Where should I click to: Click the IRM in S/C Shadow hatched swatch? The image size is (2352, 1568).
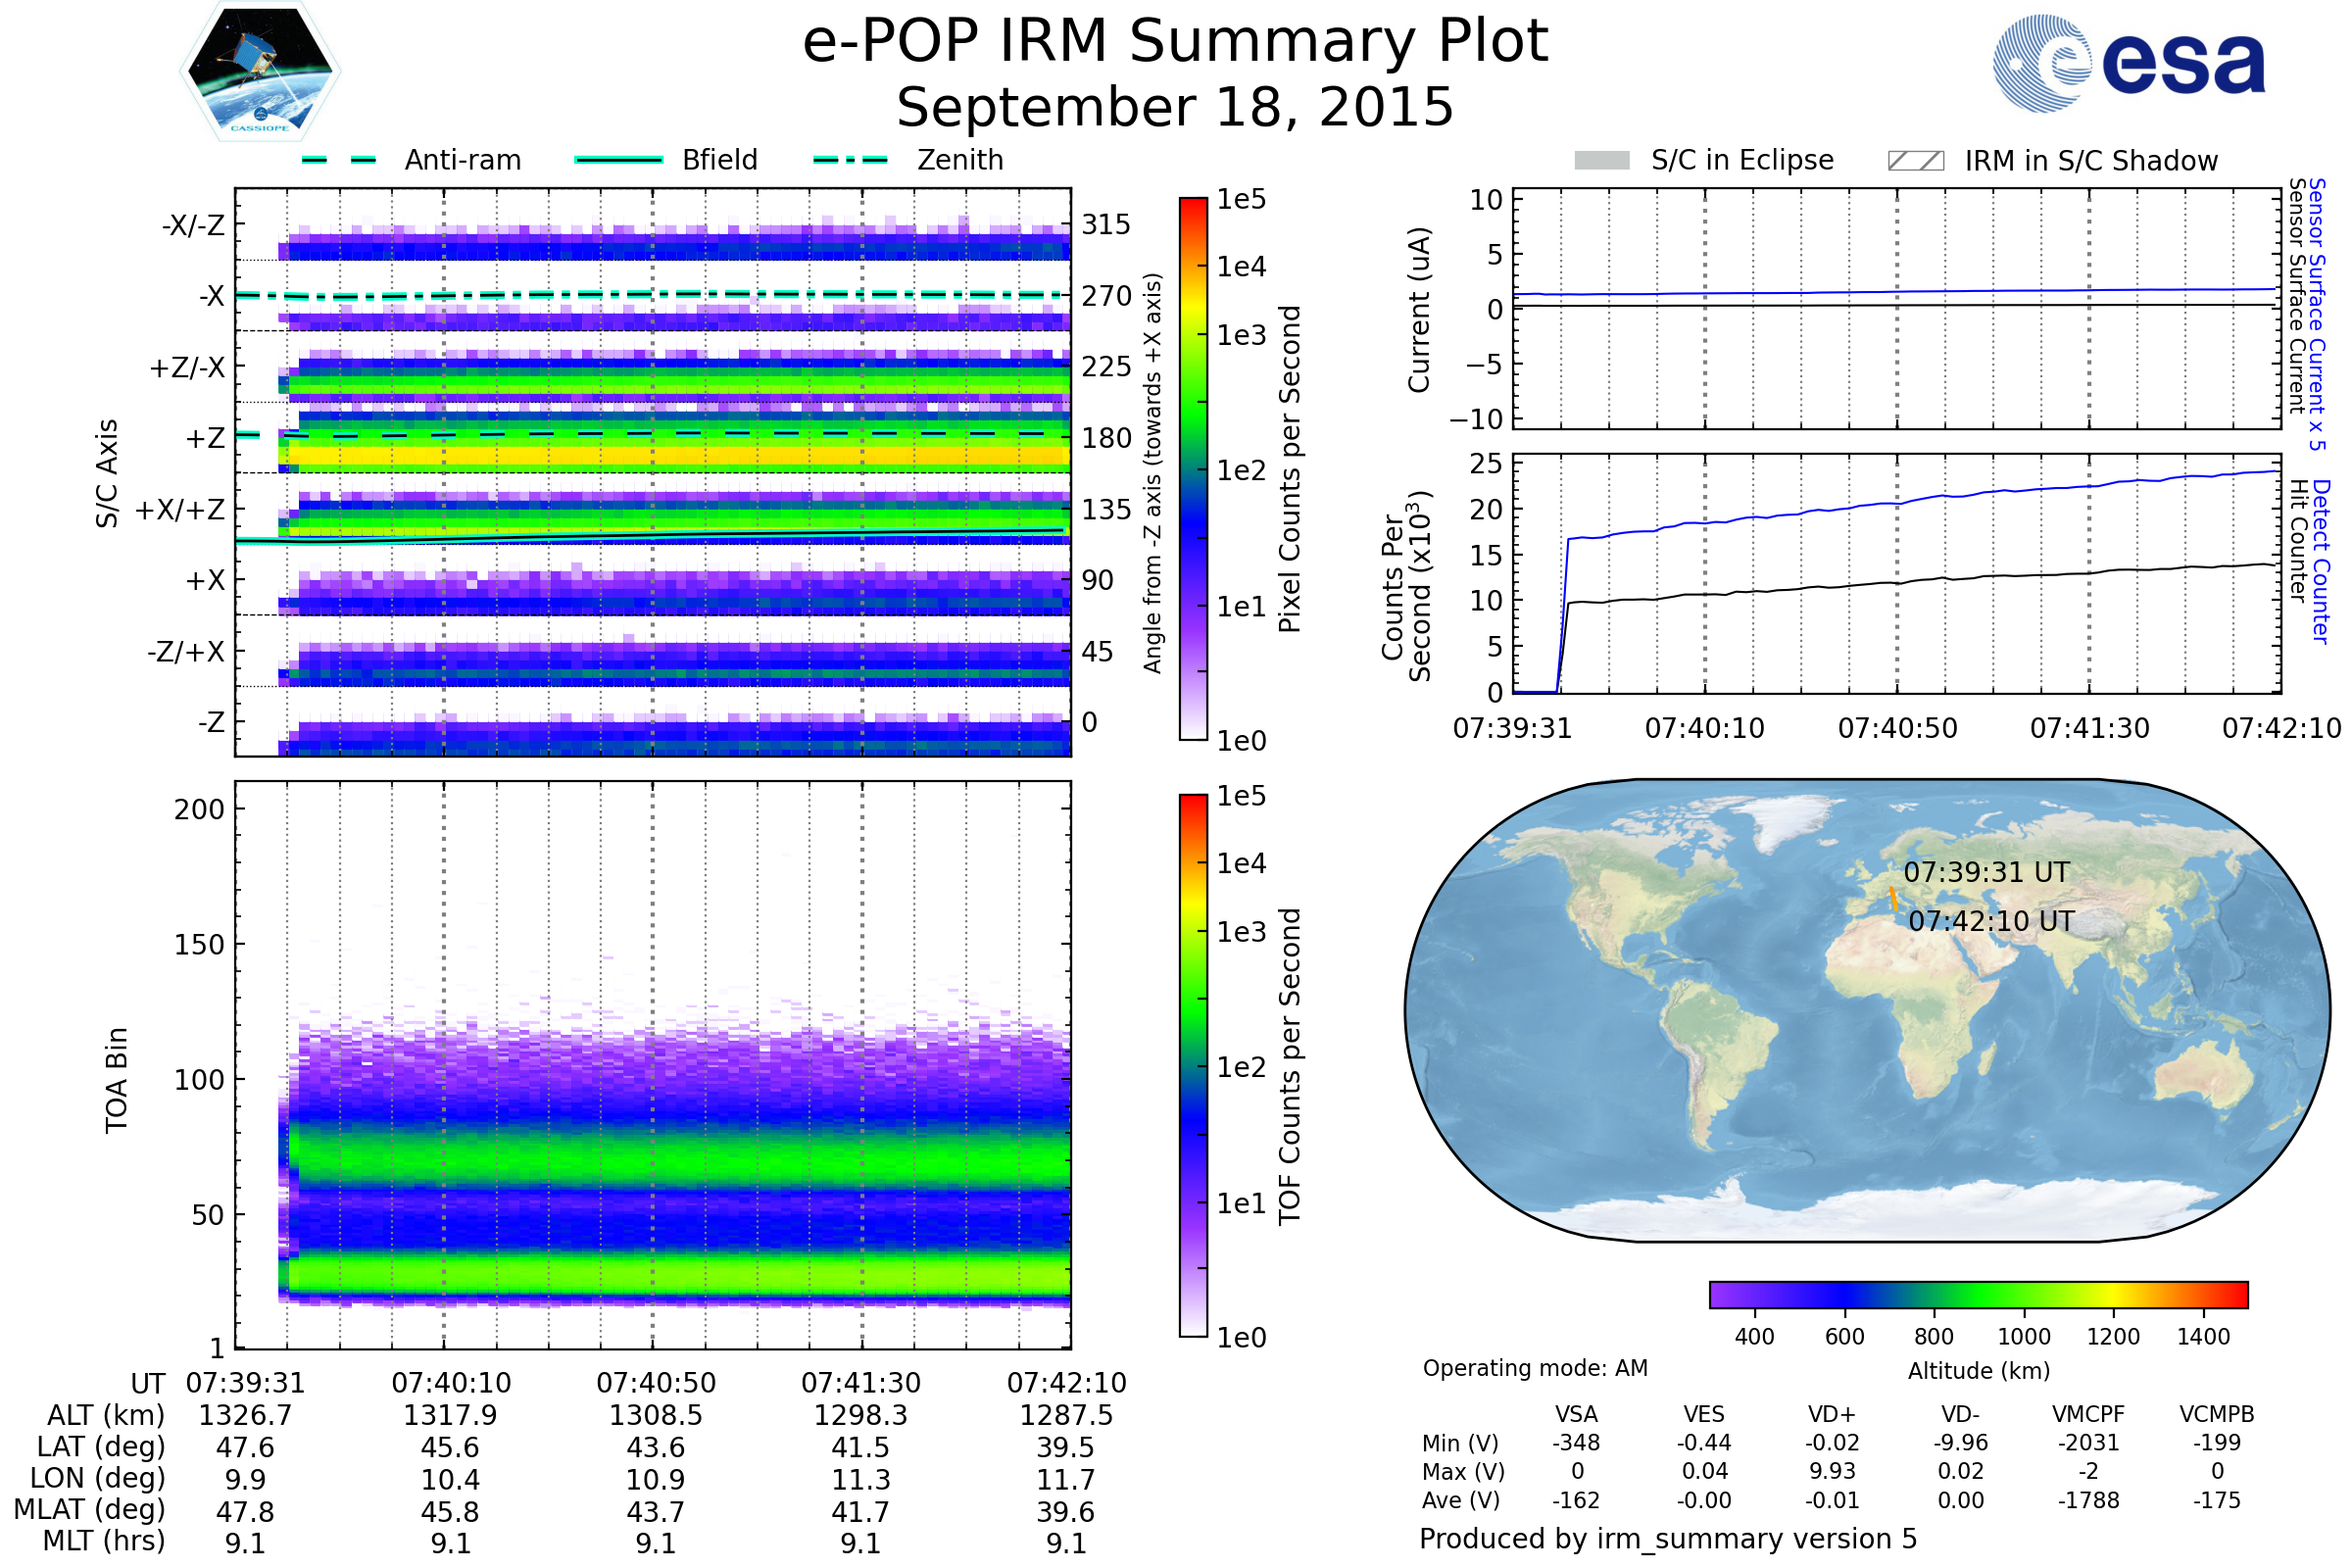tap(1915, 161)
